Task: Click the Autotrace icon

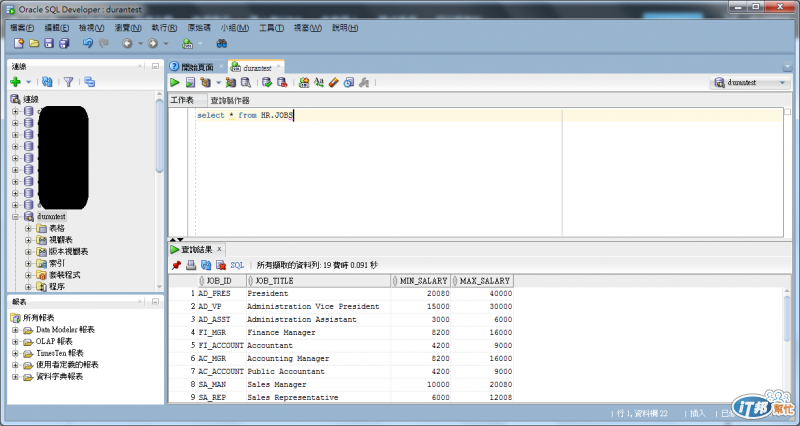Action: (x=231, y=82)
